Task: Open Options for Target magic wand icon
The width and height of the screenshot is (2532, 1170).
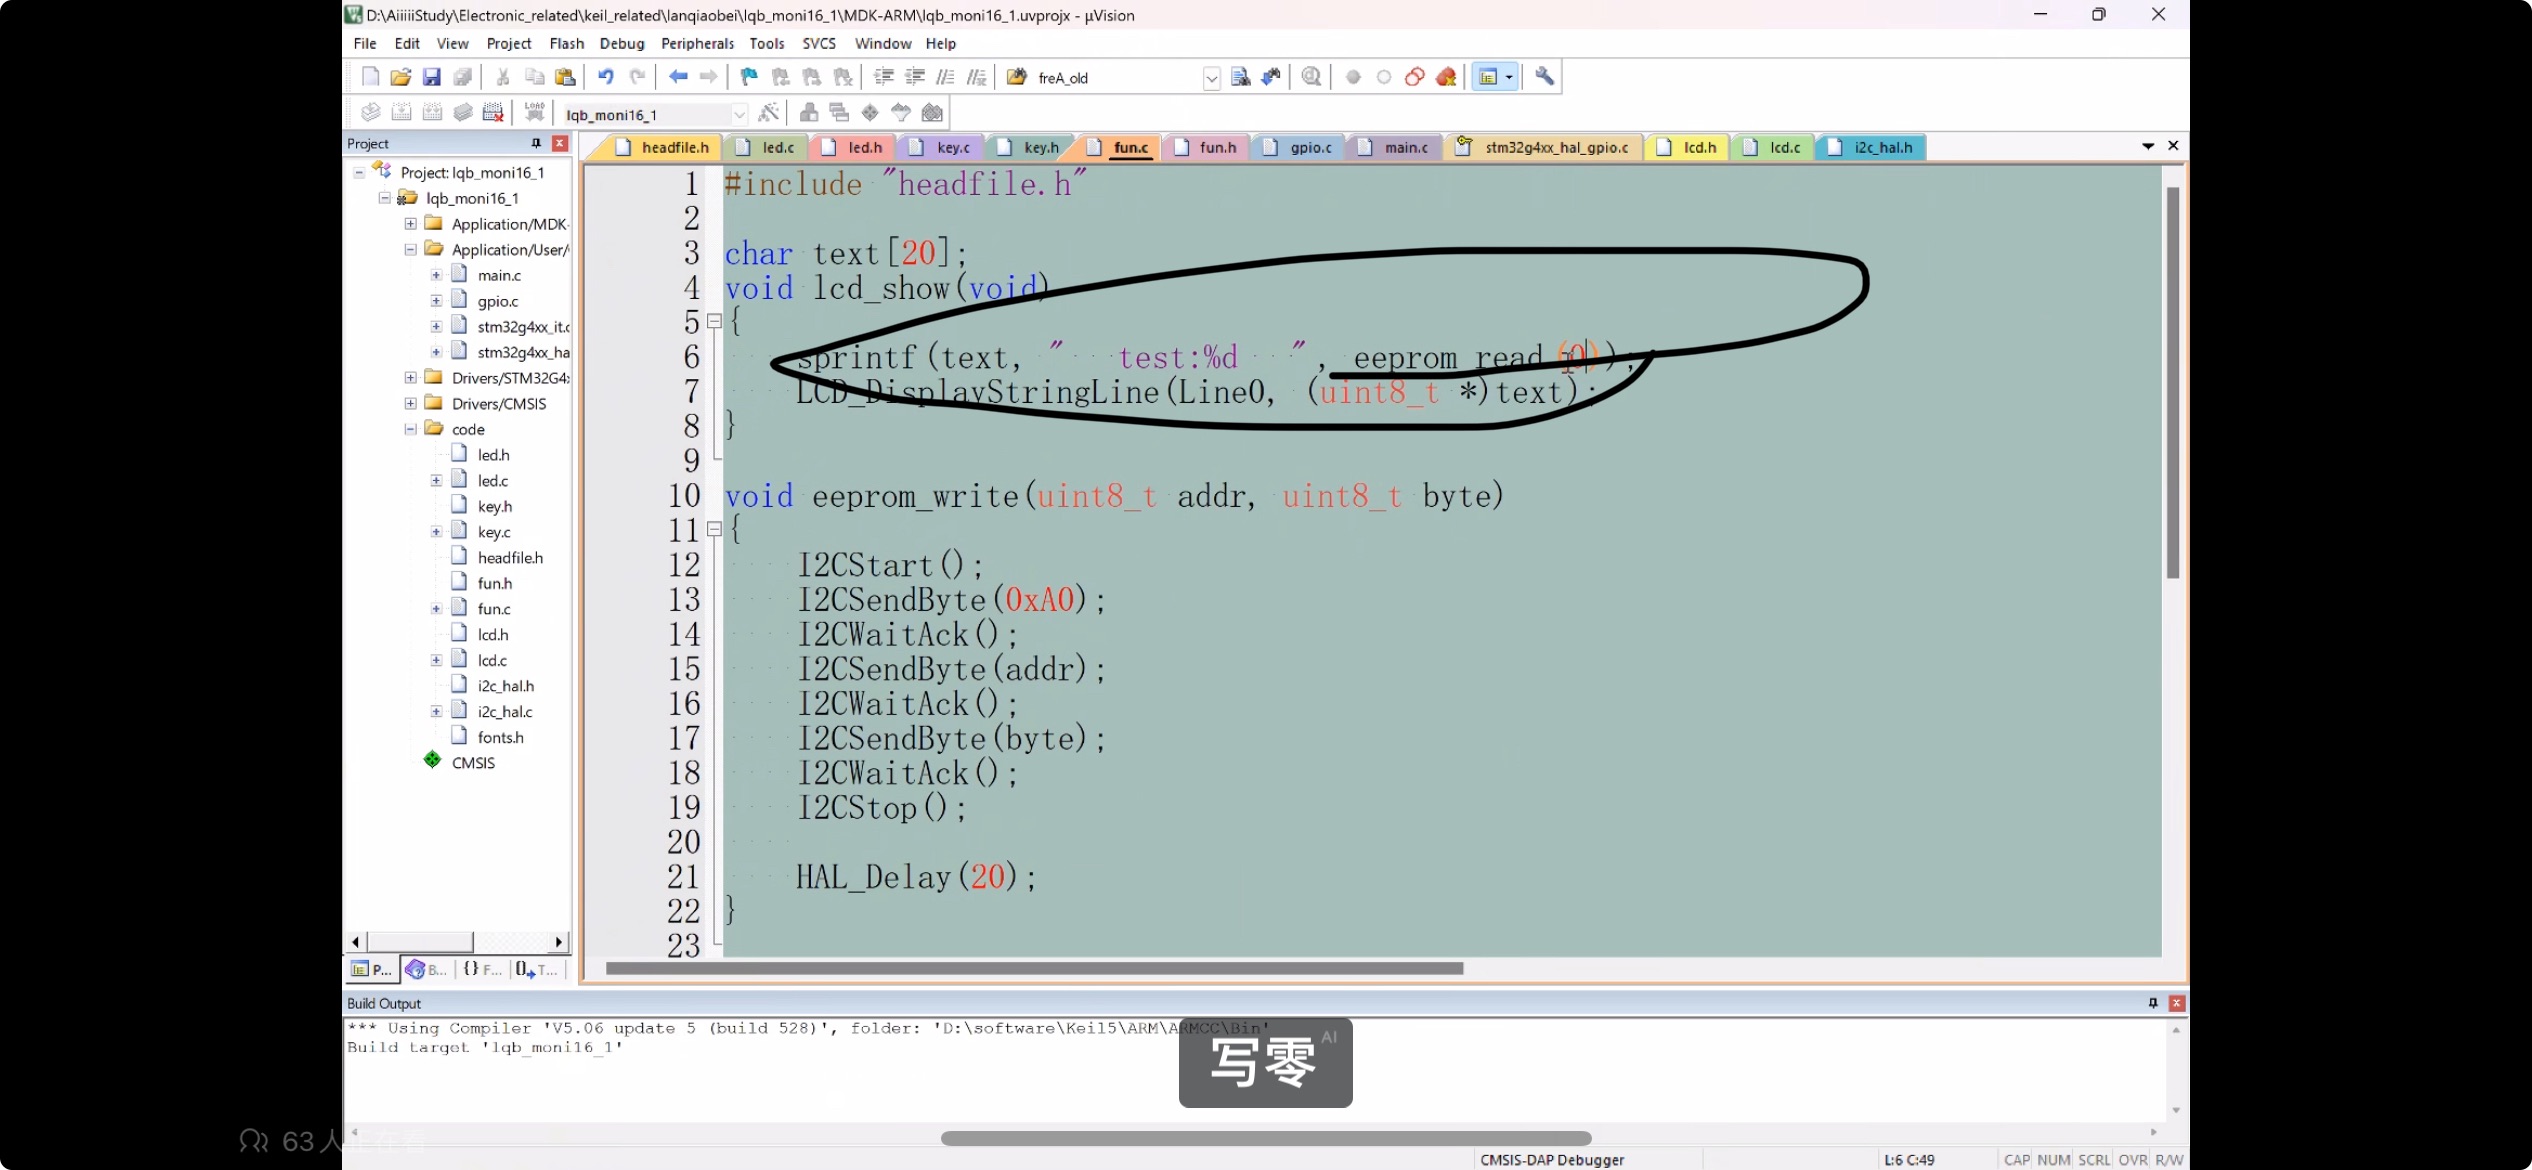Action: [x=768, y=112]
